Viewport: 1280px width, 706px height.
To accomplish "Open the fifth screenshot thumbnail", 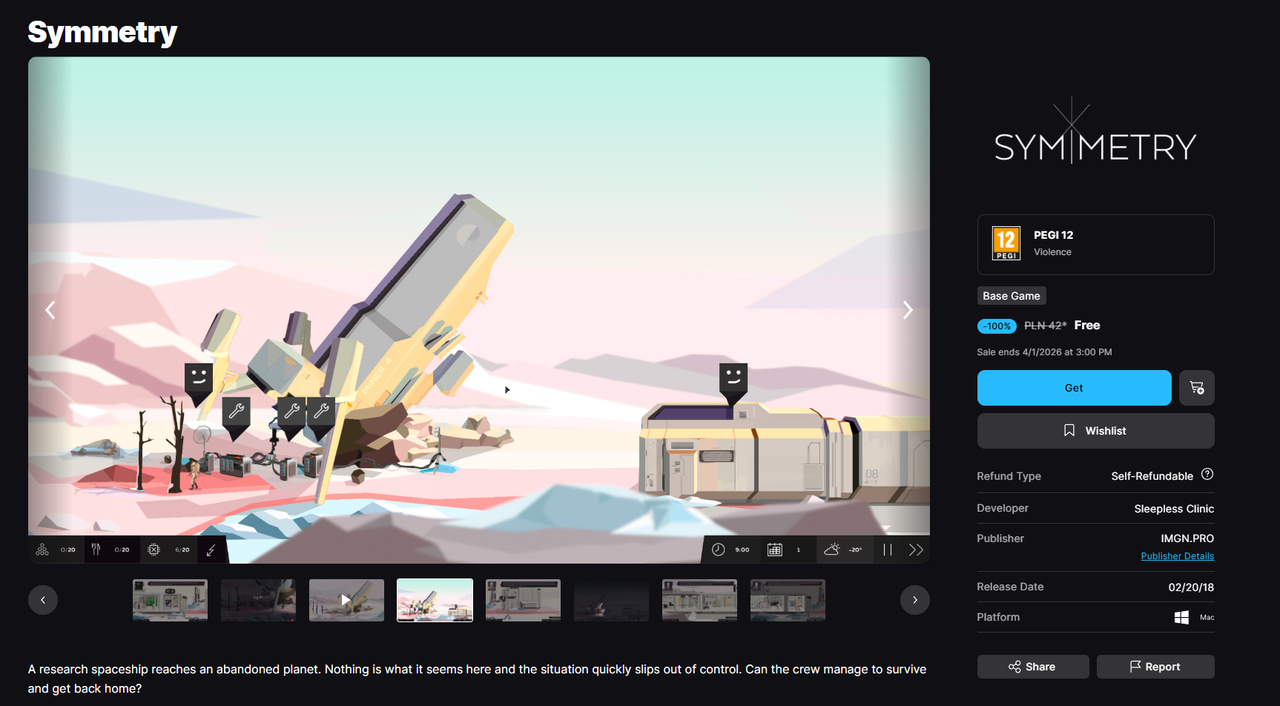I will [523, 600].
